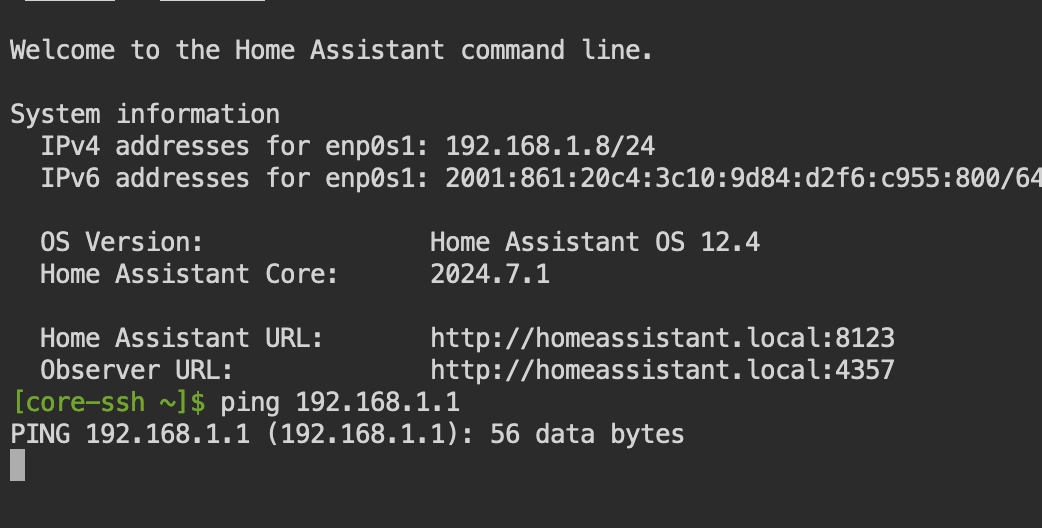Click the green [core-ssh ~]$ prompt
1042x528 pixels.
tap(108, 402)
